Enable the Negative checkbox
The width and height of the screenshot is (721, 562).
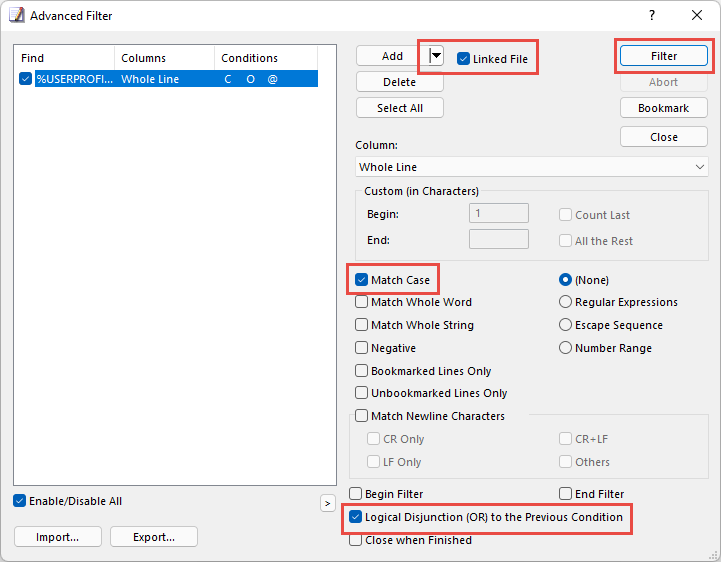(361, 348)
